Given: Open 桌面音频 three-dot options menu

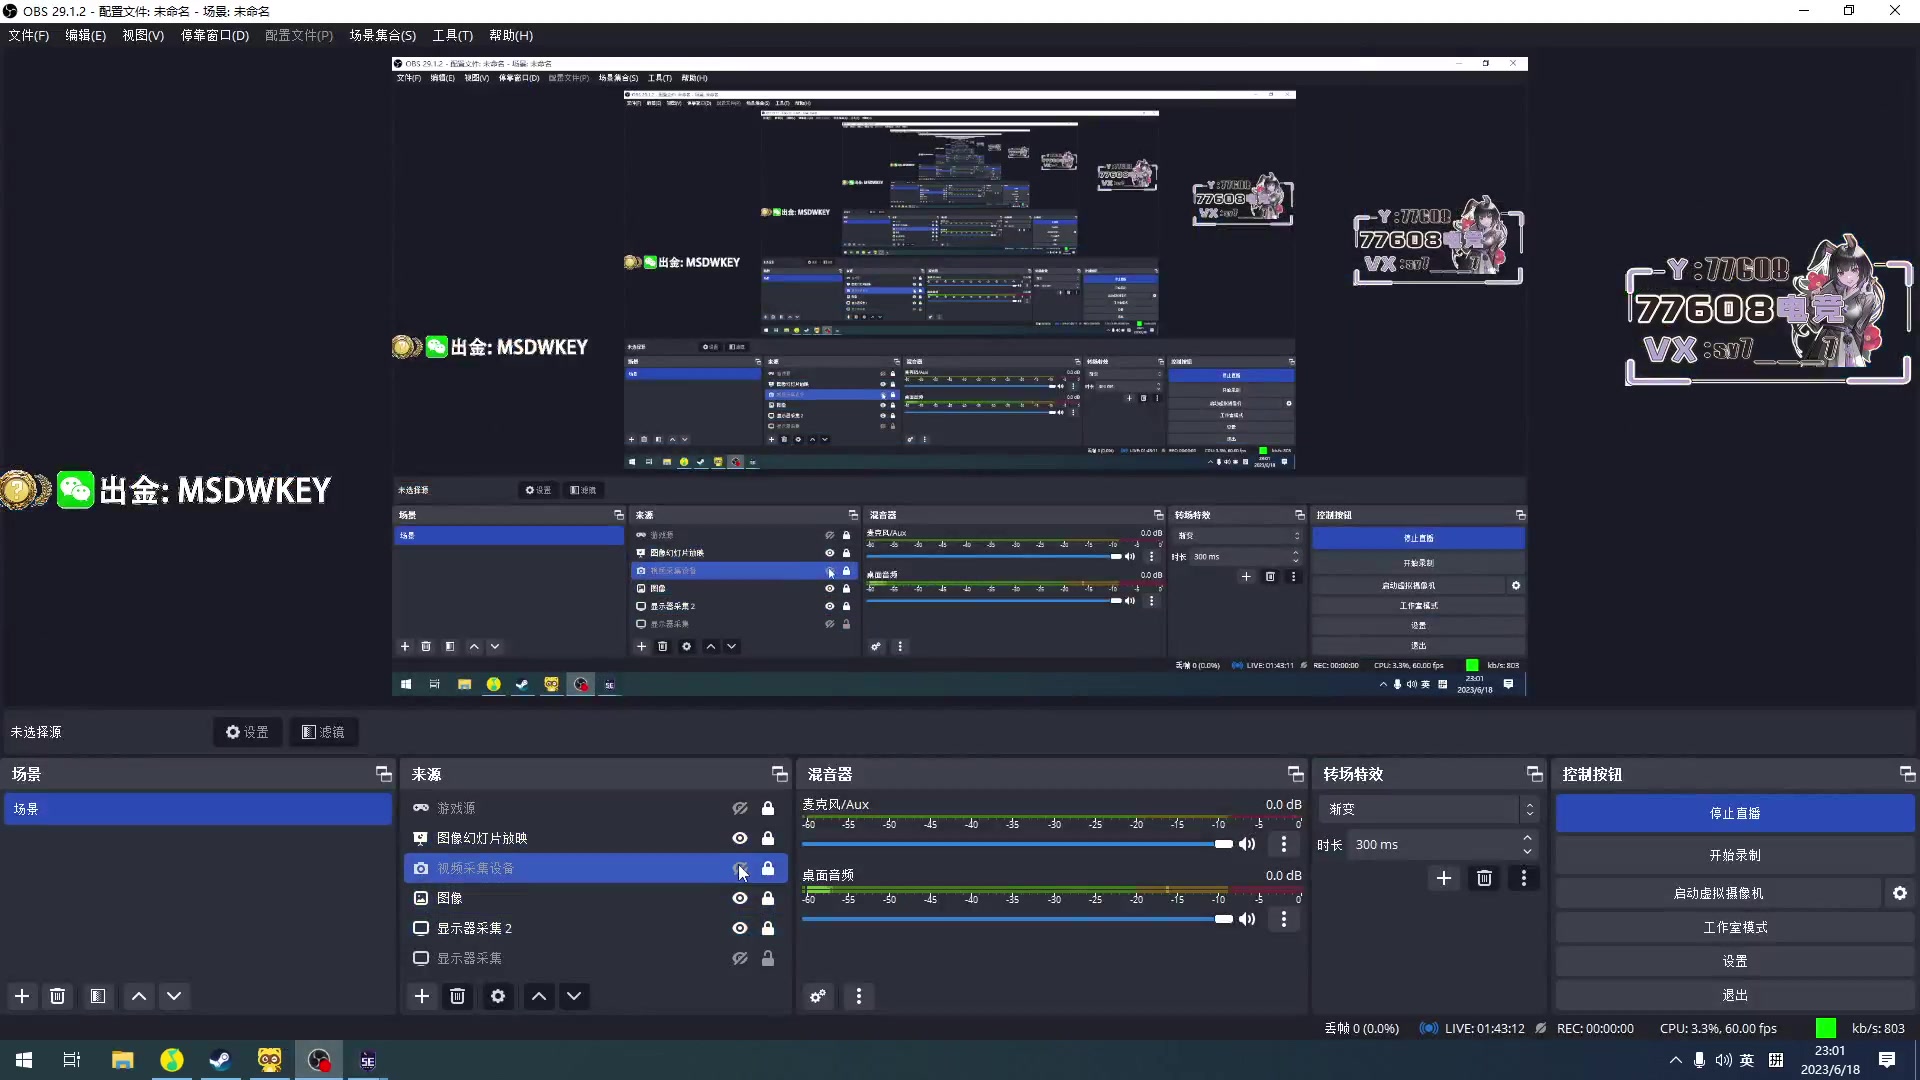Looking at the screenshot, I should pos(1284,919).
